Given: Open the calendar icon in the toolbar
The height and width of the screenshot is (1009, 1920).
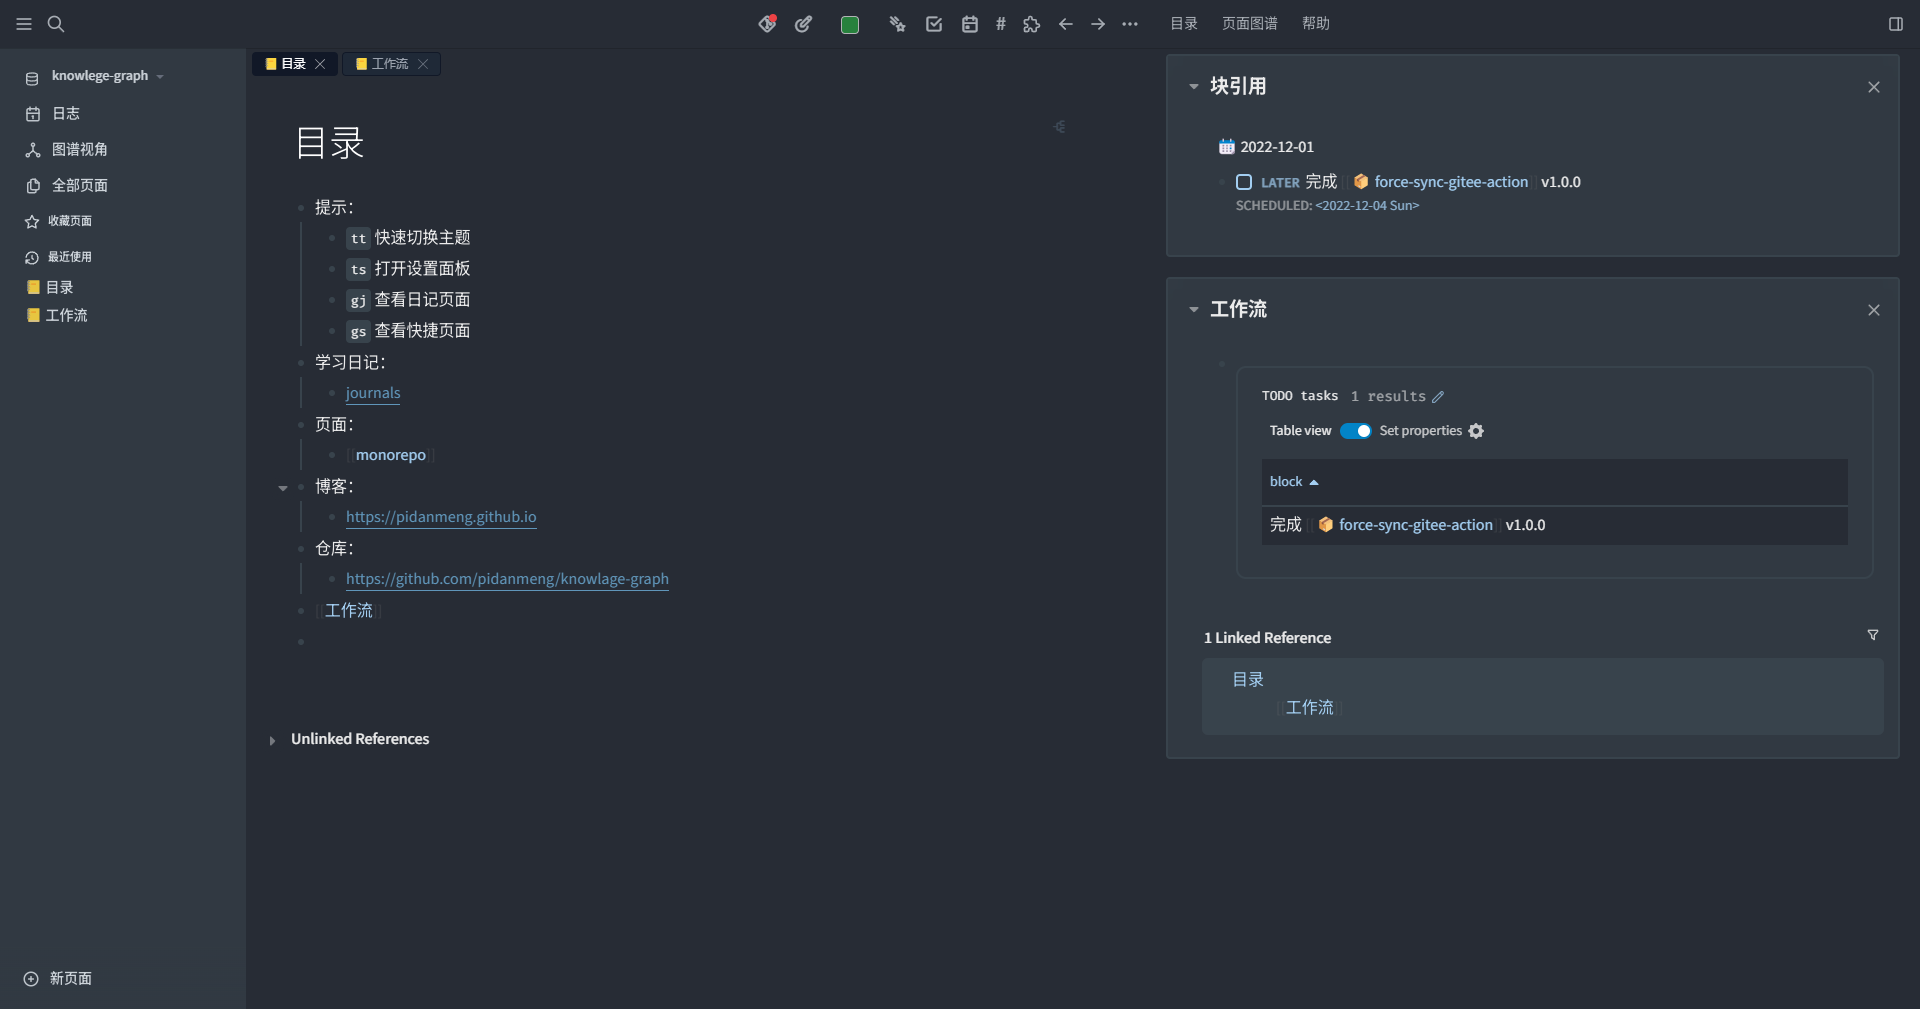Looking at the screenshot, I should click(x=969, y=24).
